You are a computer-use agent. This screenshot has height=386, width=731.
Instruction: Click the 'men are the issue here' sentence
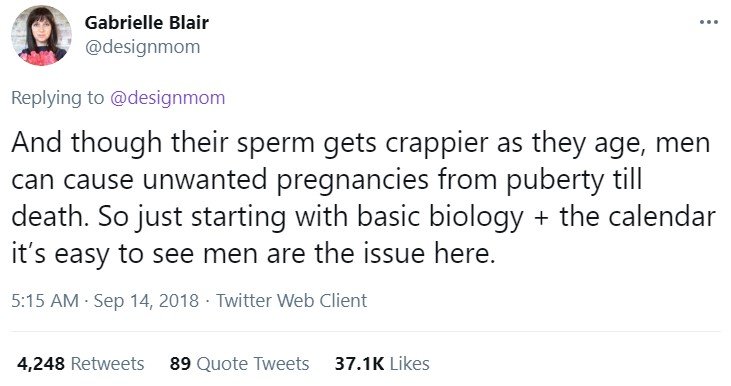253,254
